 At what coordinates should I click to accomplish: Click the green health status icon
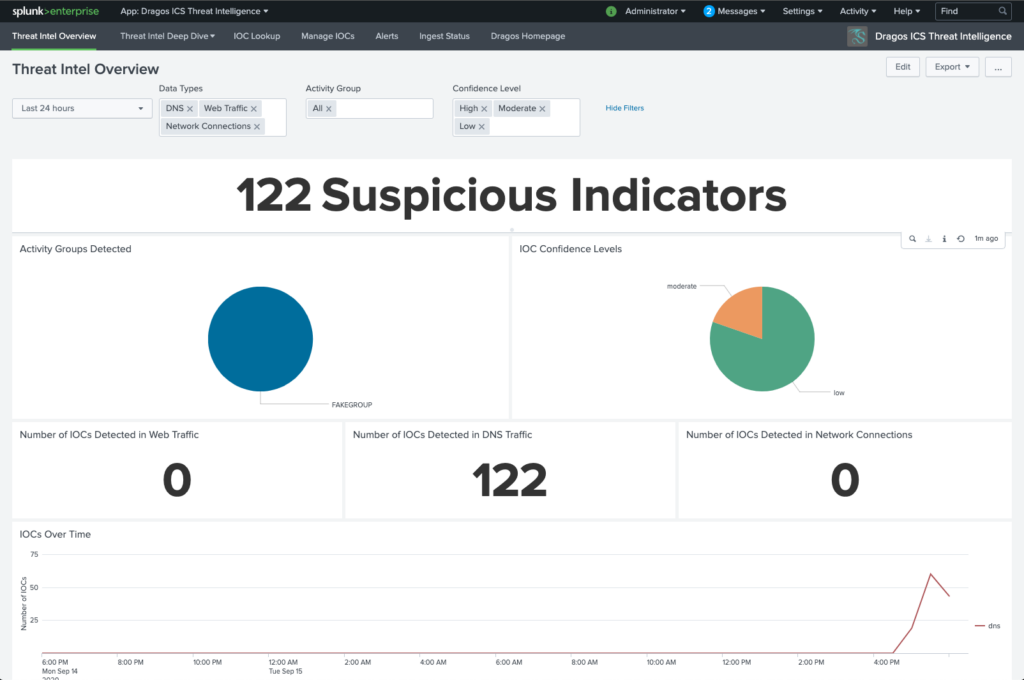(611, 11)
